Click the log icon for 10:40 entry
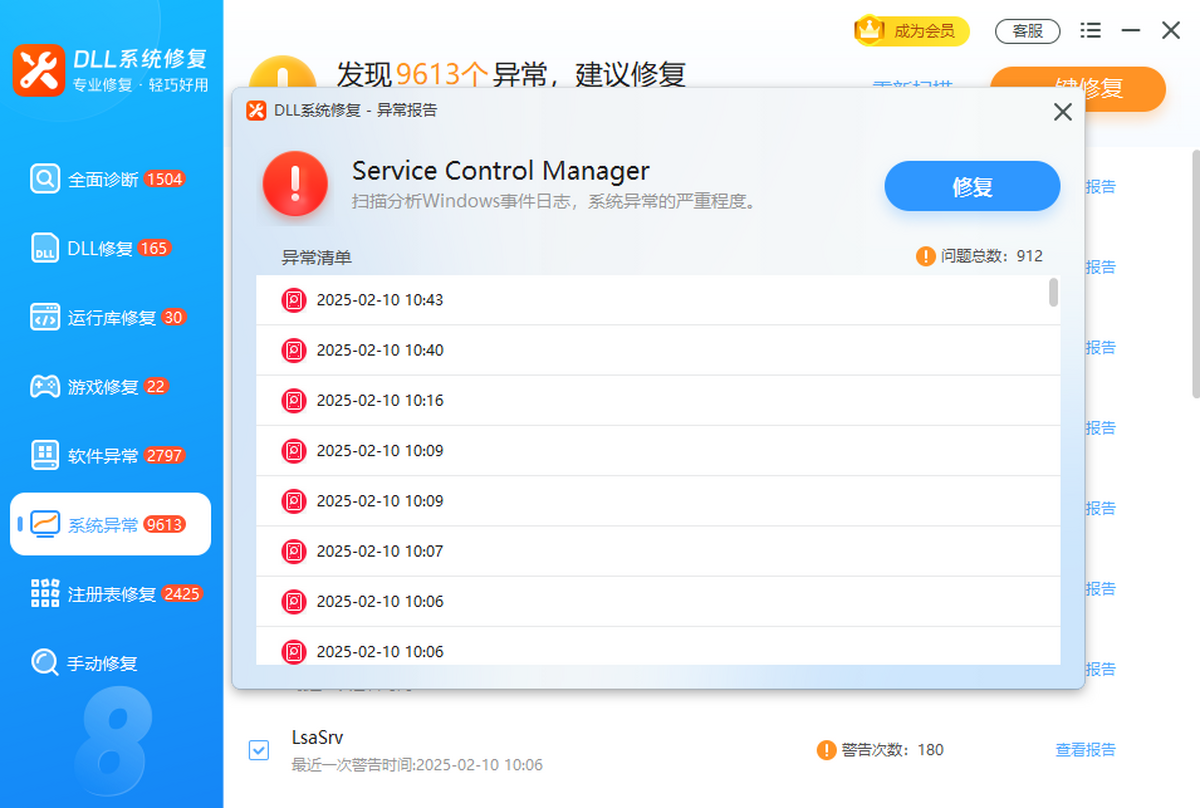1200x808 pixels. (294, 350)
